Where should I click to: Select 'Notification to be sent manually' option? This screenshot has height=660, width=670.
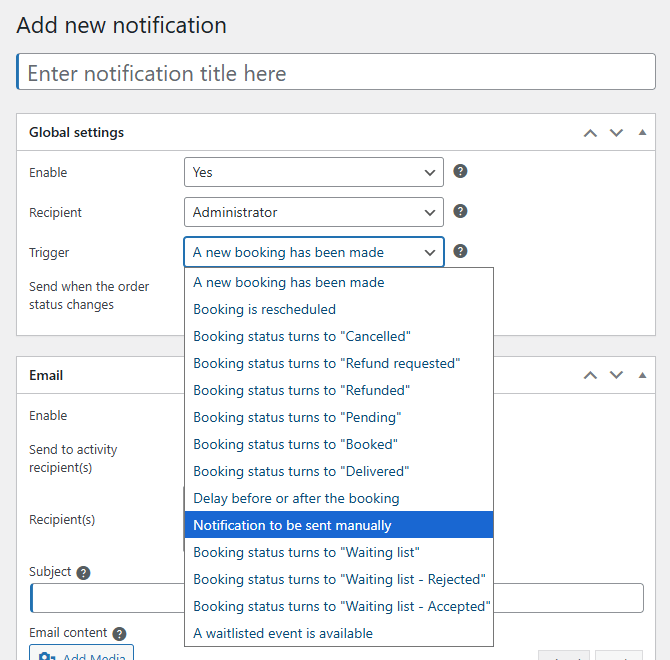pos(339,525)
